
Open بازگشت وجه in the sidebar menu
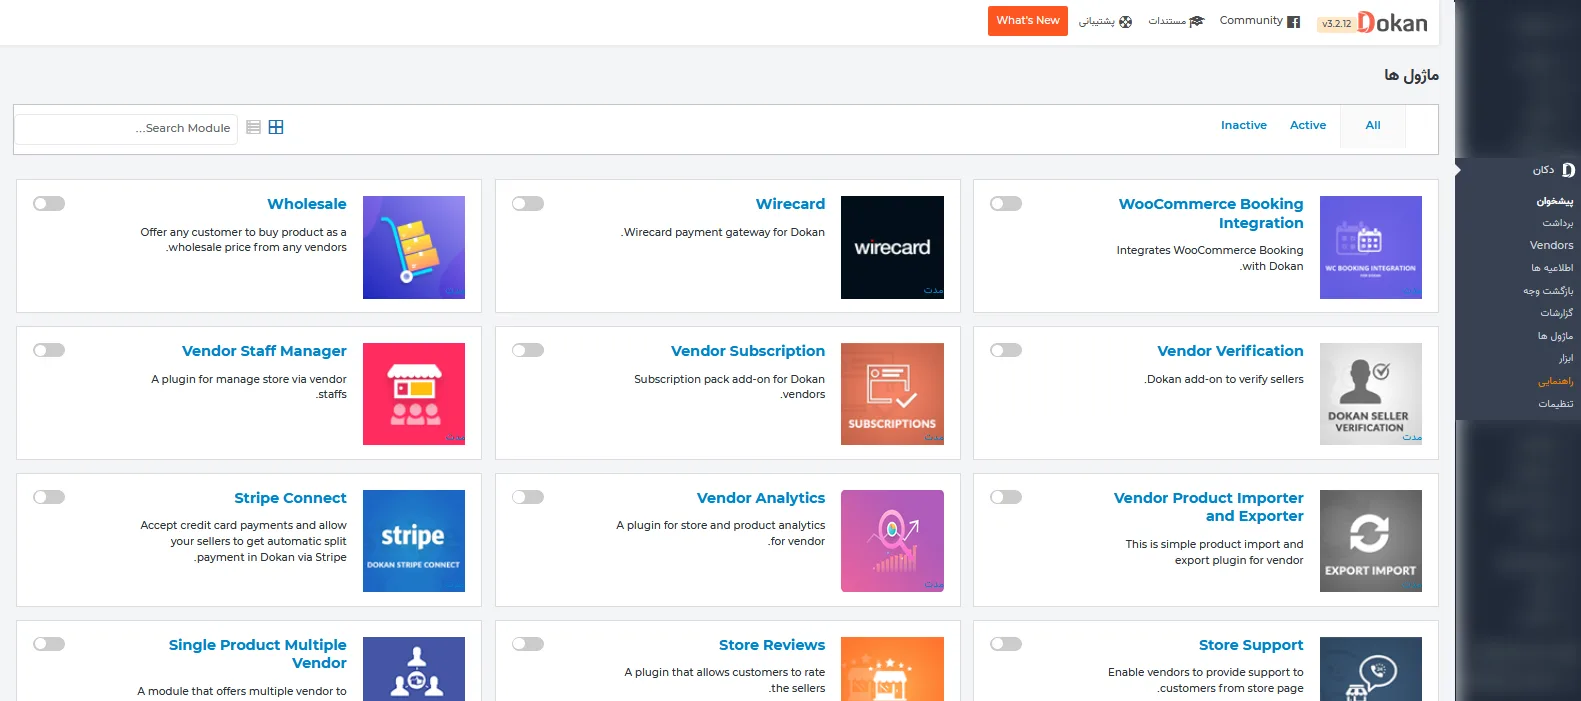[1548, 291]
